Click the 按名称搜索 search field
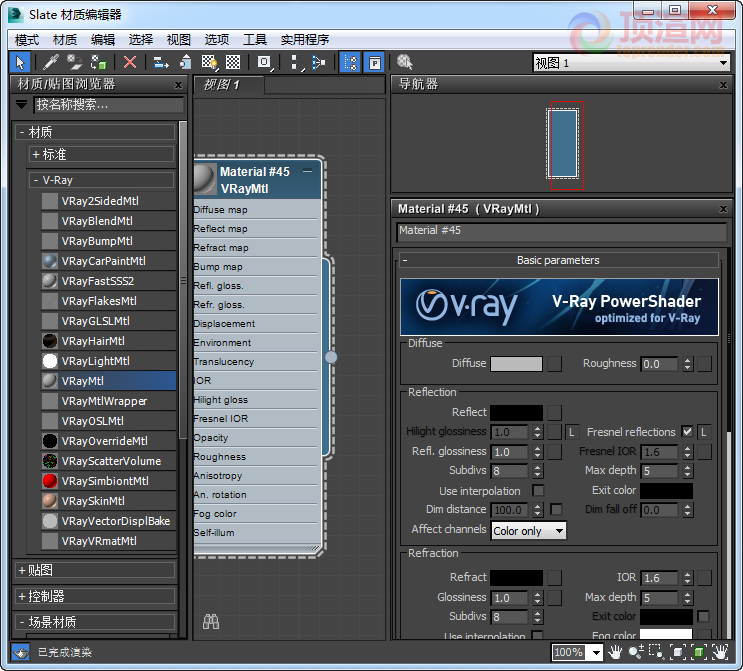Screen dimensions: 743x671 click(109, 104)
